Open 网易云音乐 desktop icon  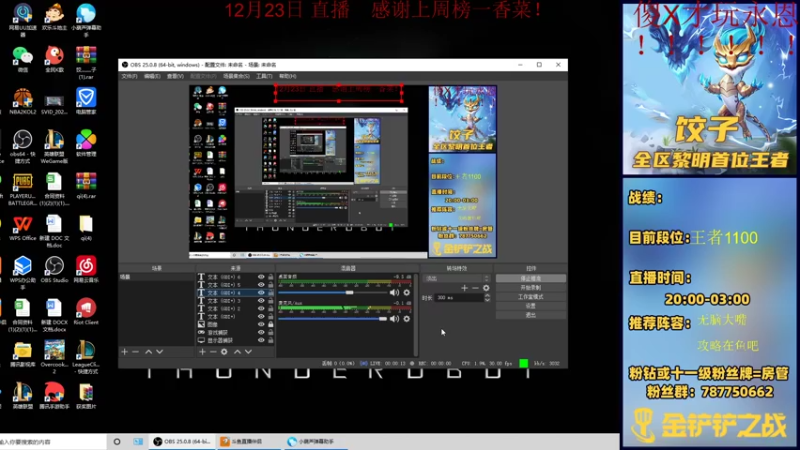tap(86, 270)
